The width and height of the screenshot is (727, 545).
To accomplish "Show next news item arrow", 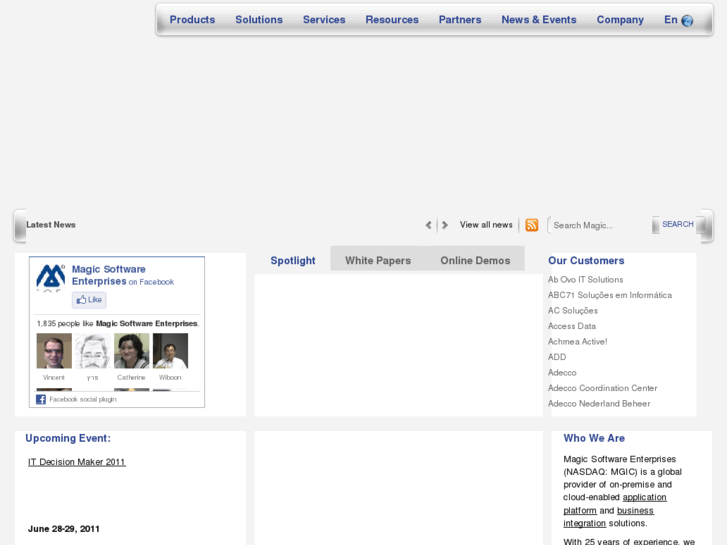I will 445,225.
